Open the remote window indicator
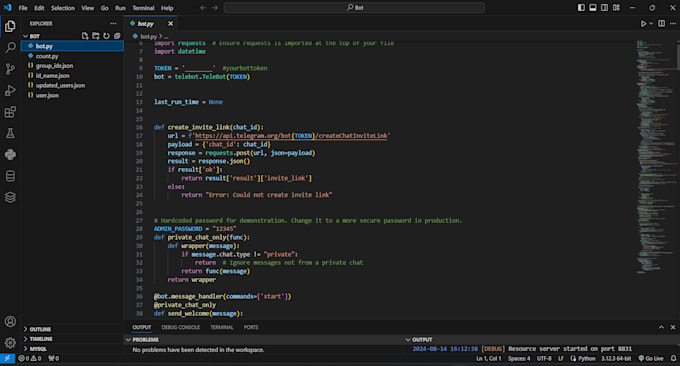Screen dimensions: 680x366 (7, 358)
